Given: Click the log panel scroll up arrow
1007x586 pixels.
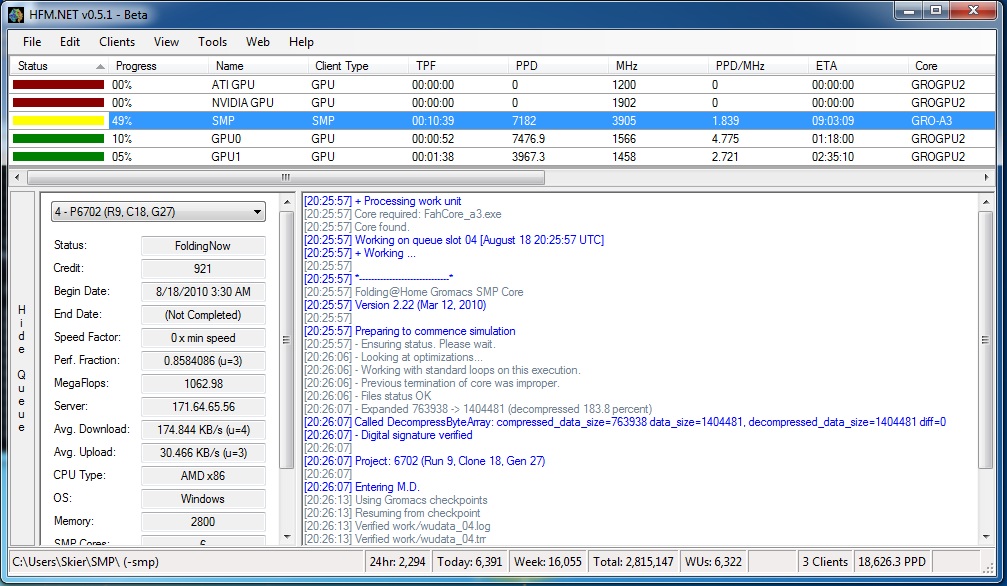Looking at the screenshot, I should (988, 201).
